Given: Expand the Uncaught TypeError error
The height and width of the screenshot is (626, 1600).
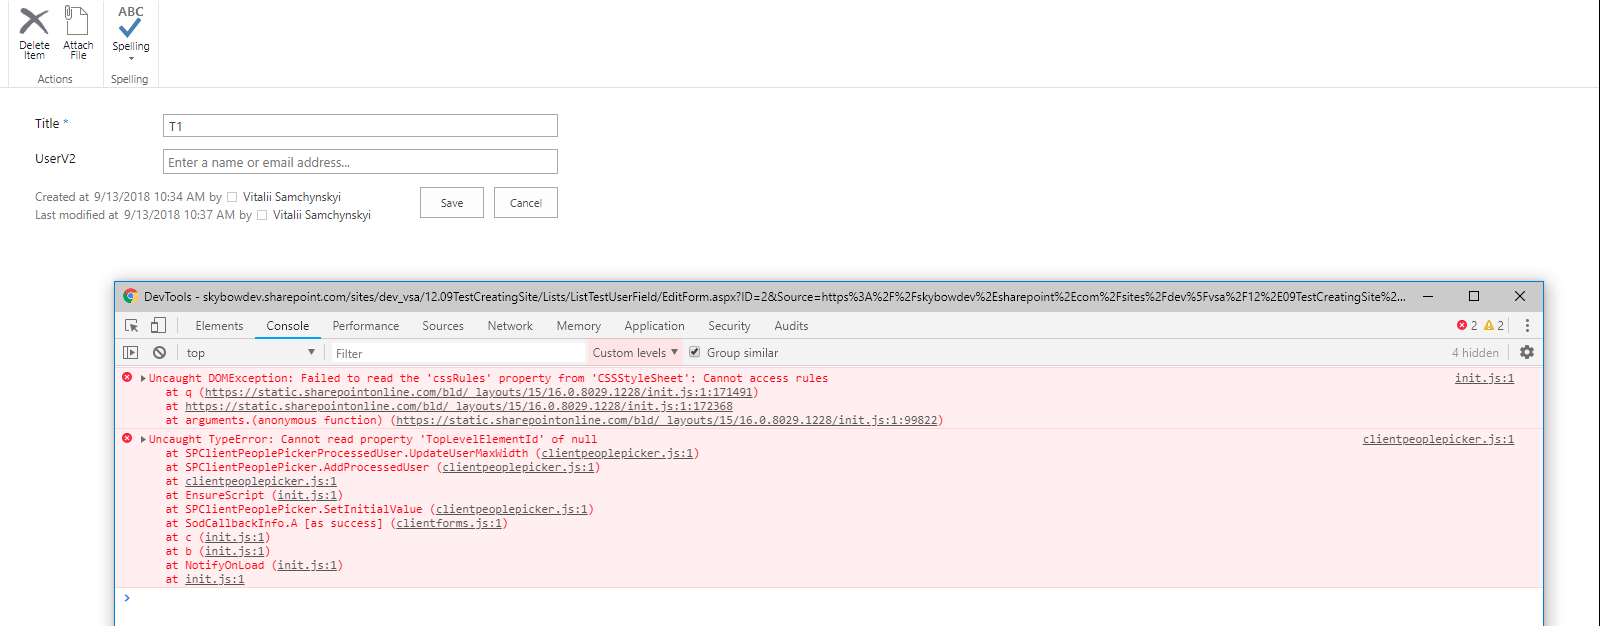Looking at the screenshot, I should pyautogui.click(x=144, y=439).
